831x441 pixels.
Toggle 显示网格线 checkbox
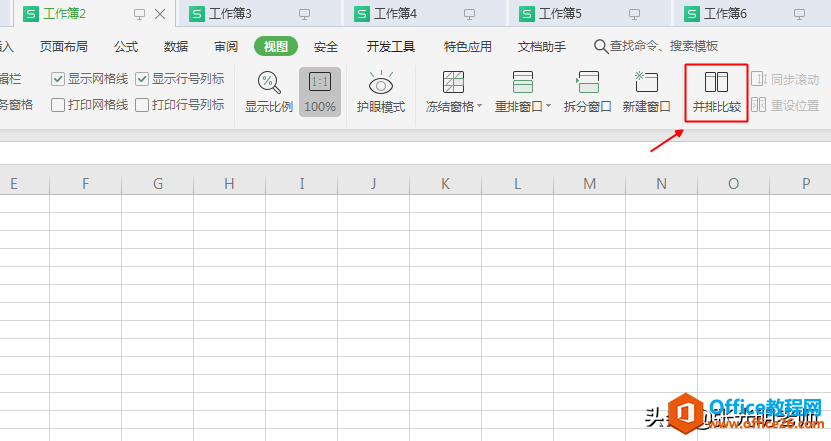coord(58,80)
